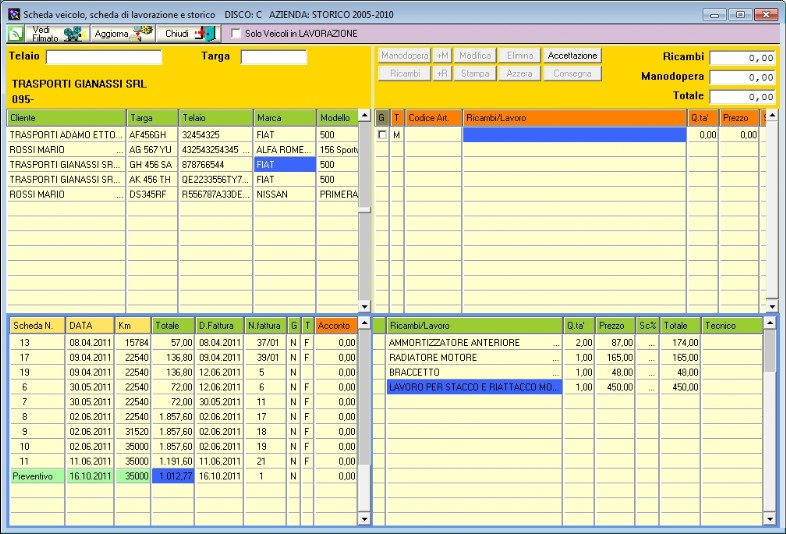786x534 pixels.
Task: Click the Consegna button
Action: click(572, 74)
